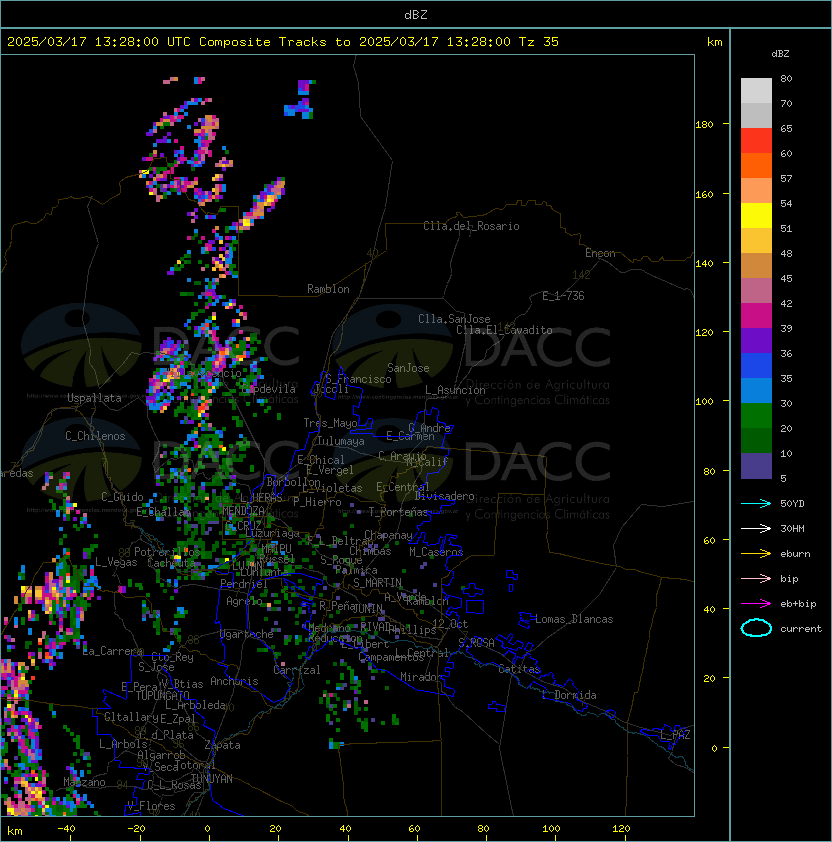Pick the dark orange swatch between 60 and 57
Image resolution: width=832 pixels, height=842 pixels.
[x=756, y=166]
